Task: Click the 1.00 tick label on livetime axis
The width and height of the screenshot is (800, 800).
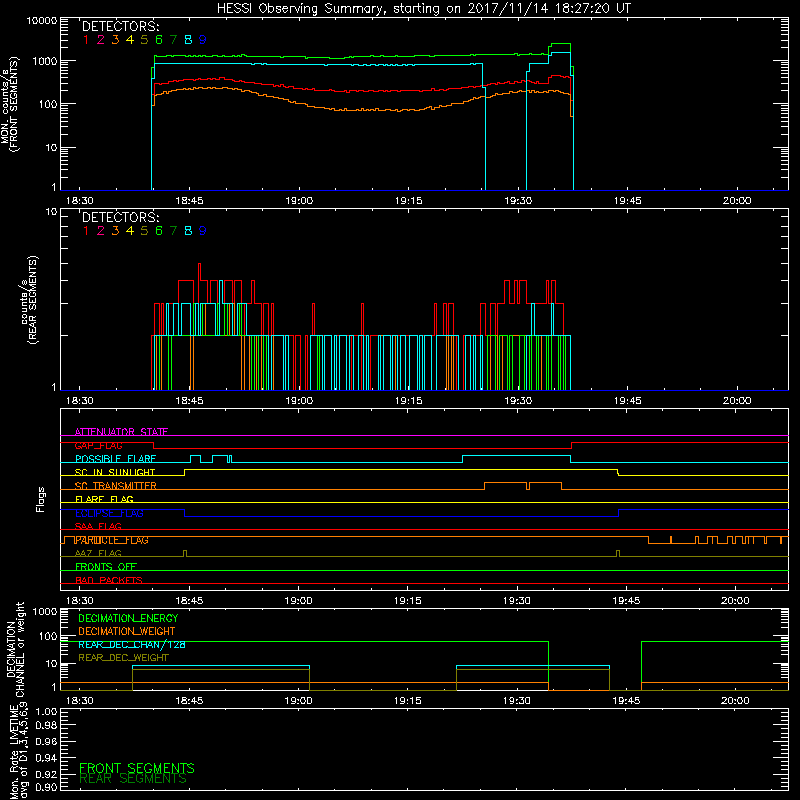Action: [46, 712]
